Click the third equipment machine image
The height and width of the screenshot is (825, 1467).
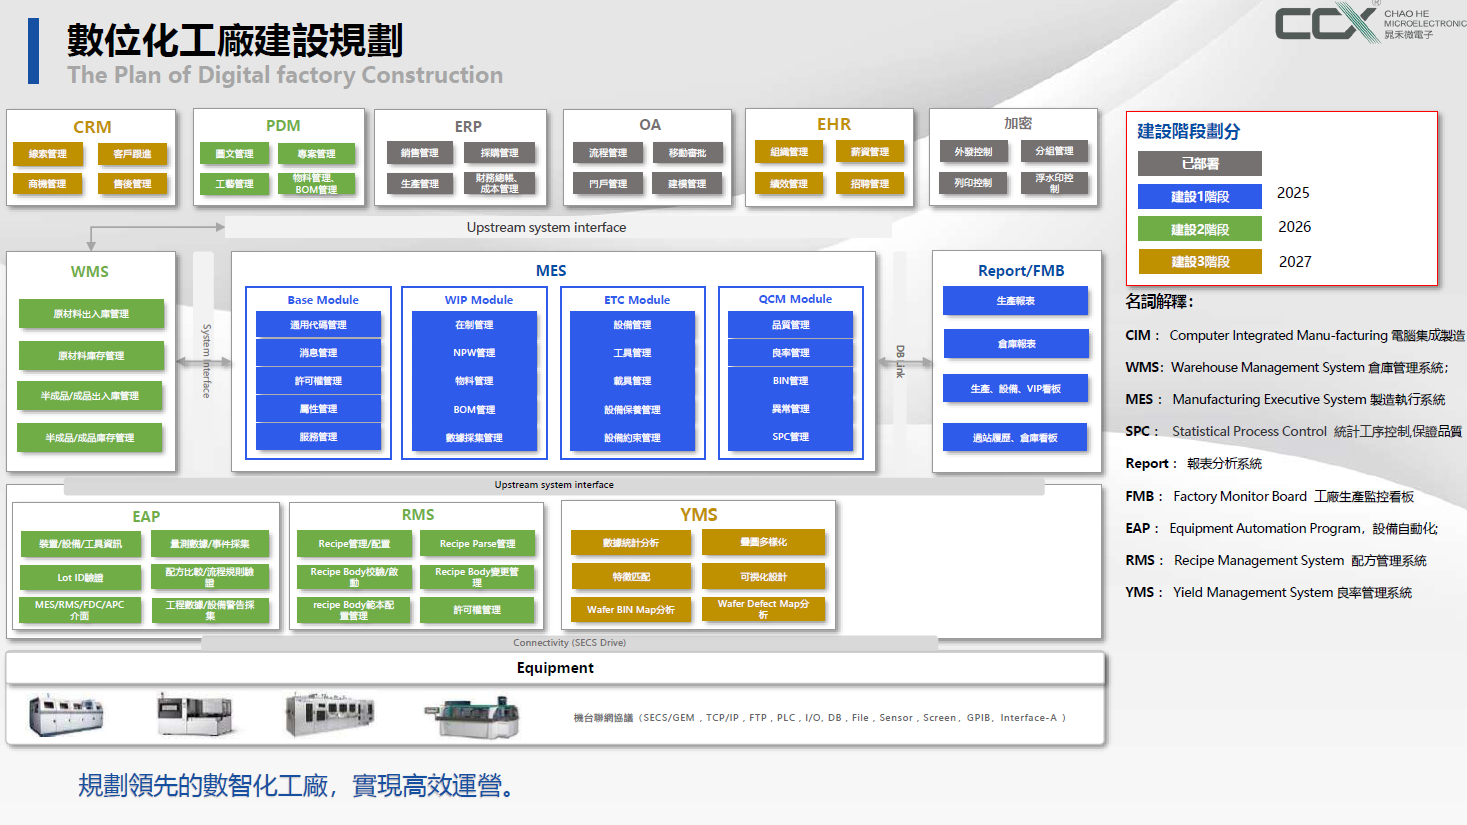click(x=329, y=714)
